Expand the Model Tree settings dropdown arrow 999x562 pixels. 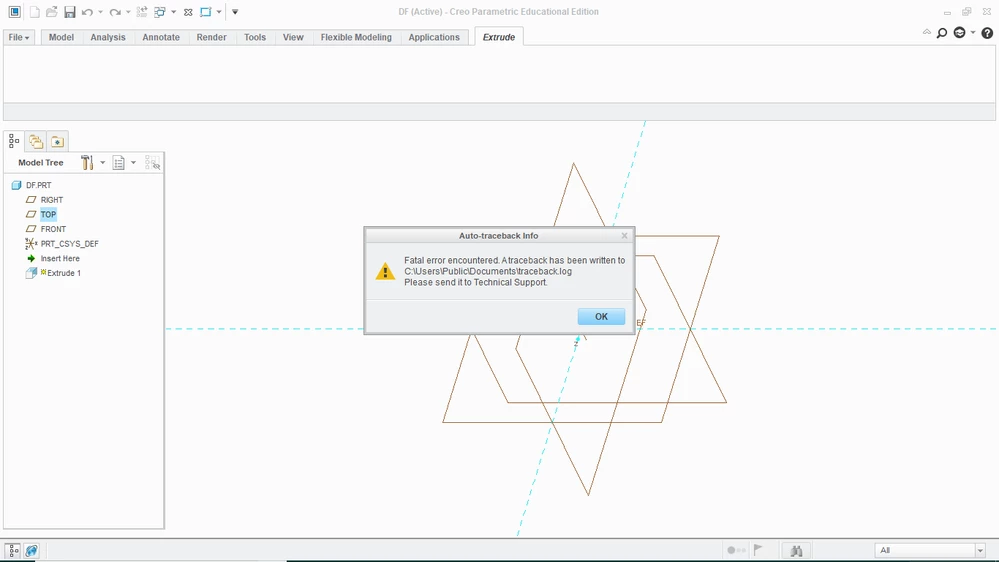(x=103, y=162)
